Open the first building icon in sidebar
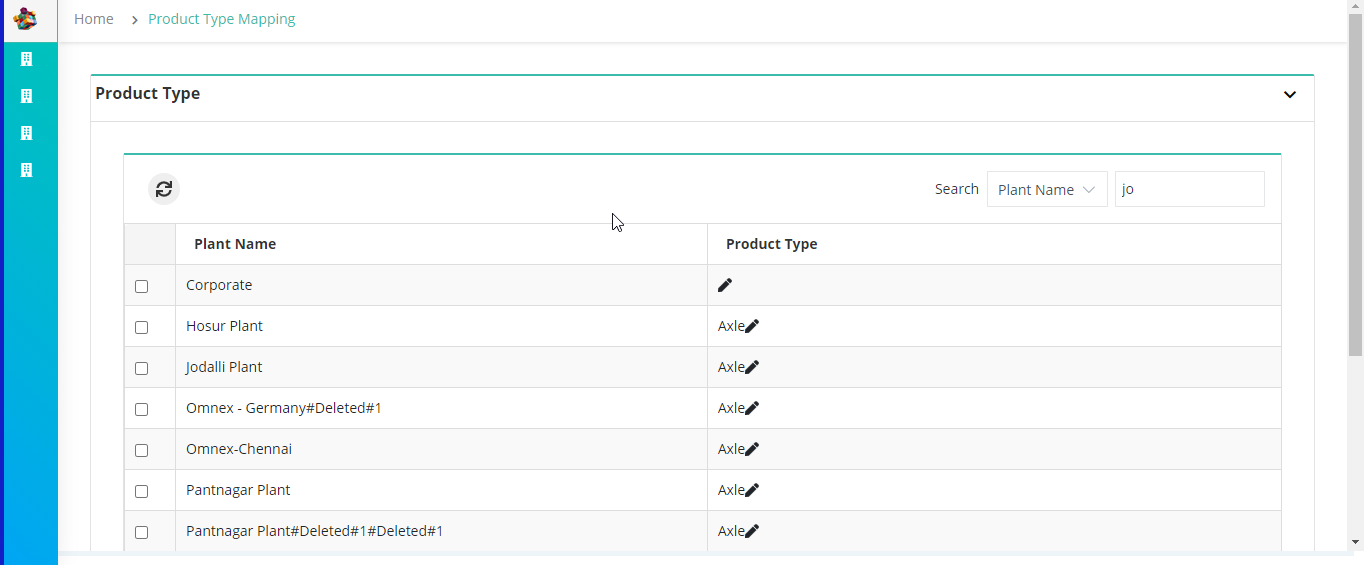Viewport: 1364px width, 565px height. tap(27, 59)
